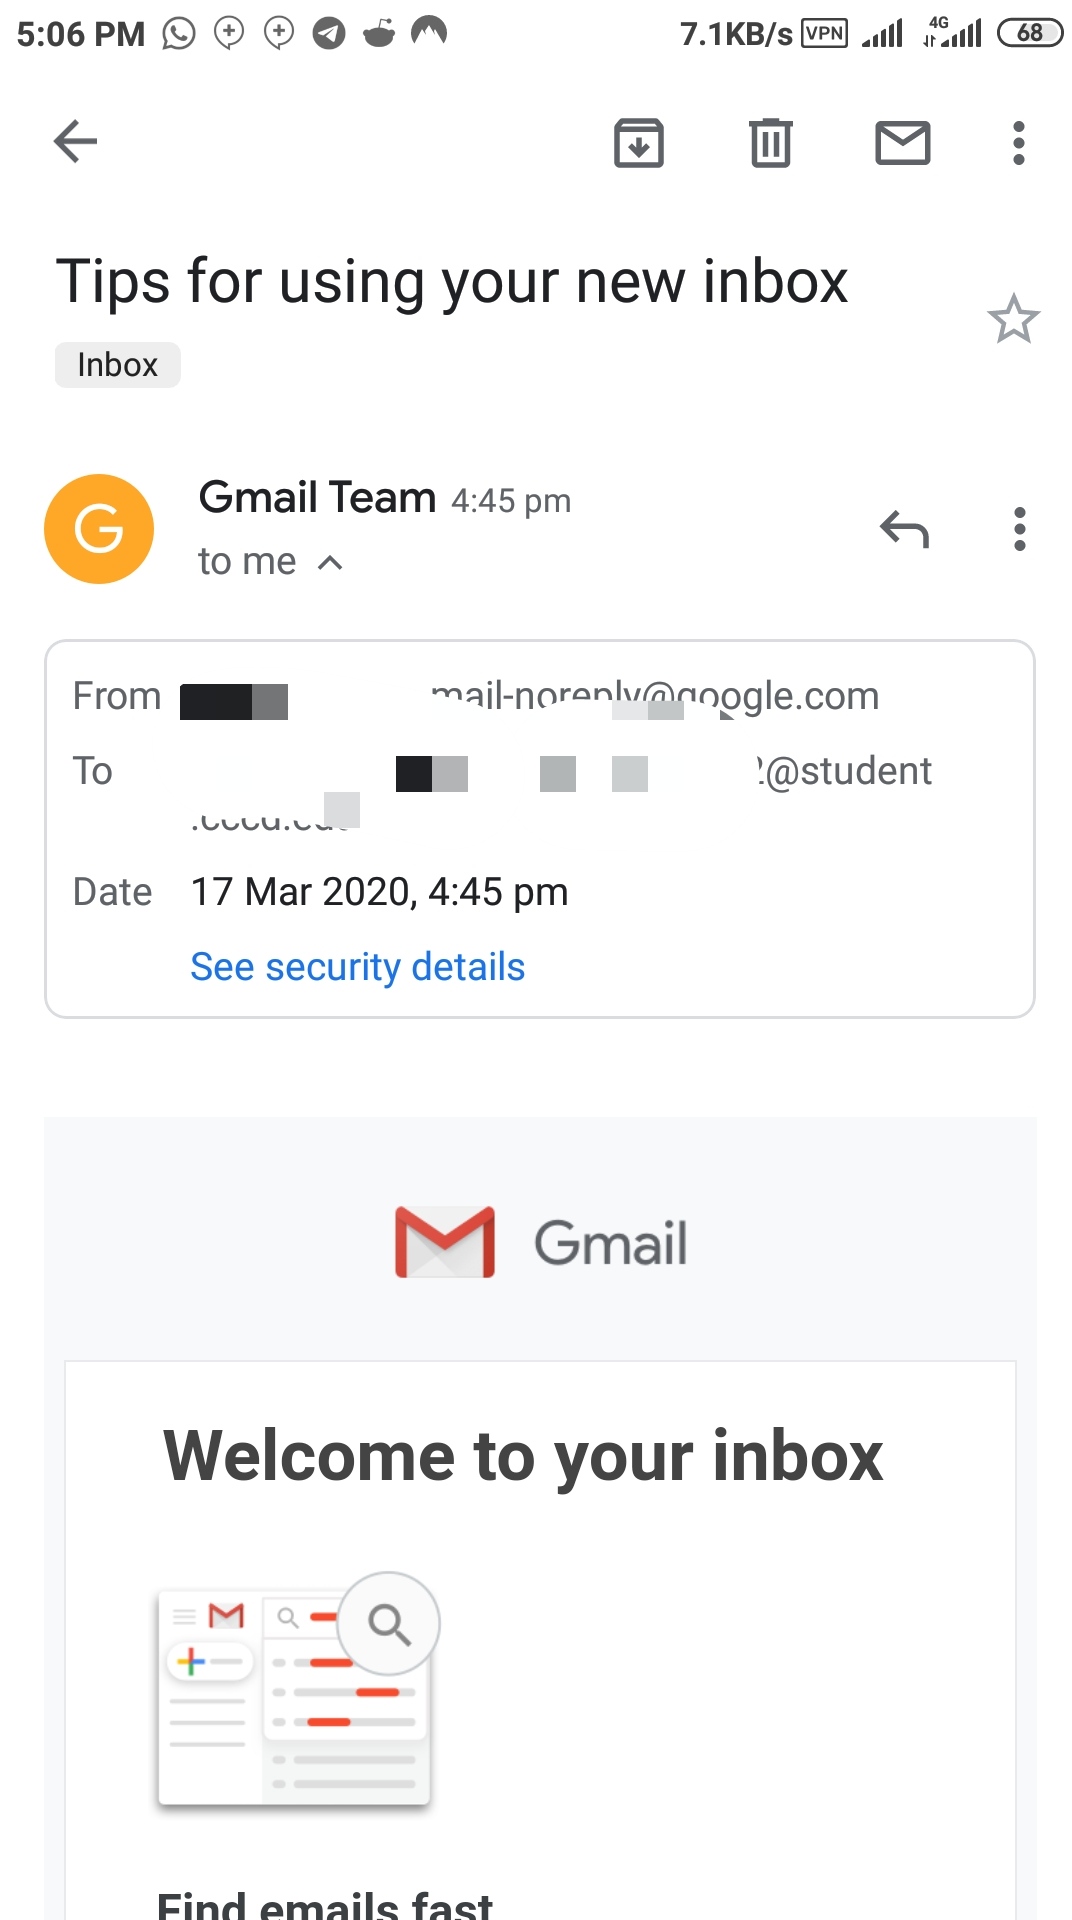Open message options three-dot menu
The width and height of the screenshot is (1072, 1920).
tap(1019, 529)
